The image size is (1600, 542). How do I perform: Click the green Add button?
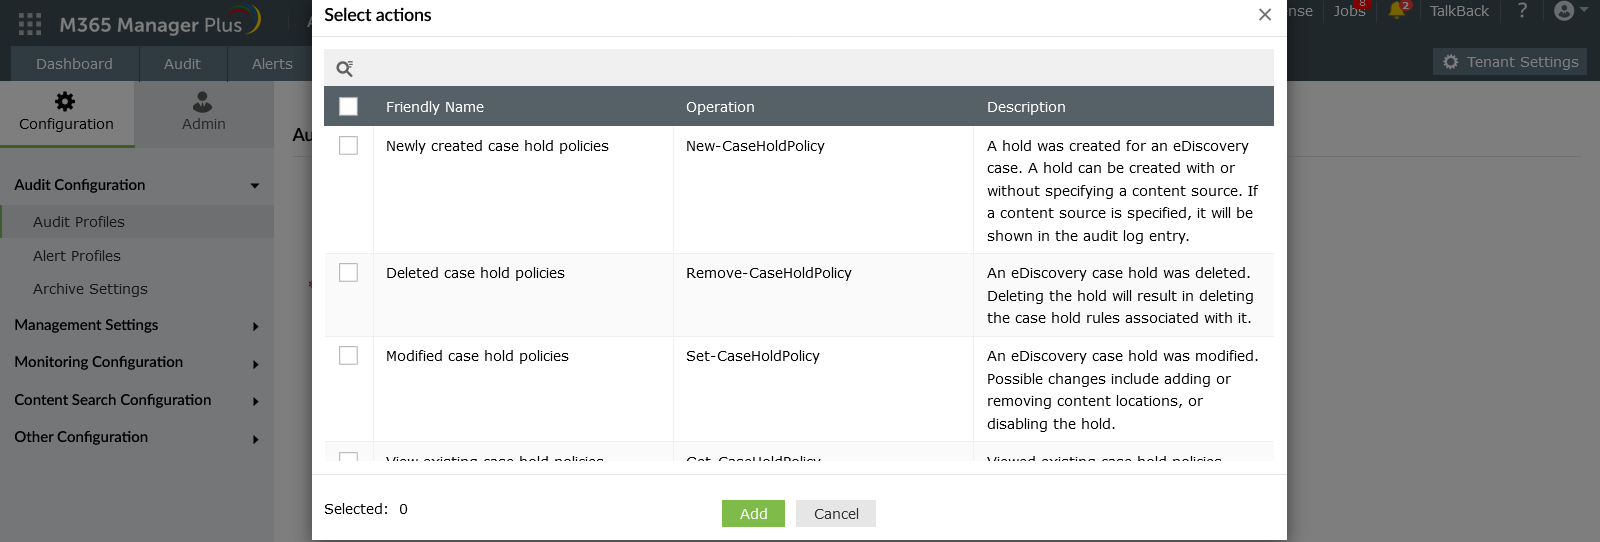(x=753, y=514)
